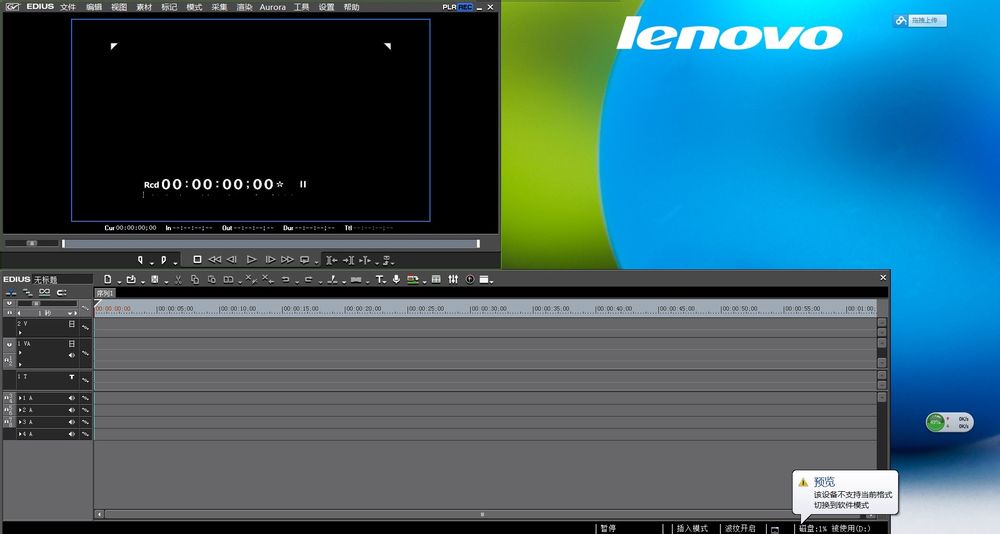Click the Save project icon

click(154, 279)
